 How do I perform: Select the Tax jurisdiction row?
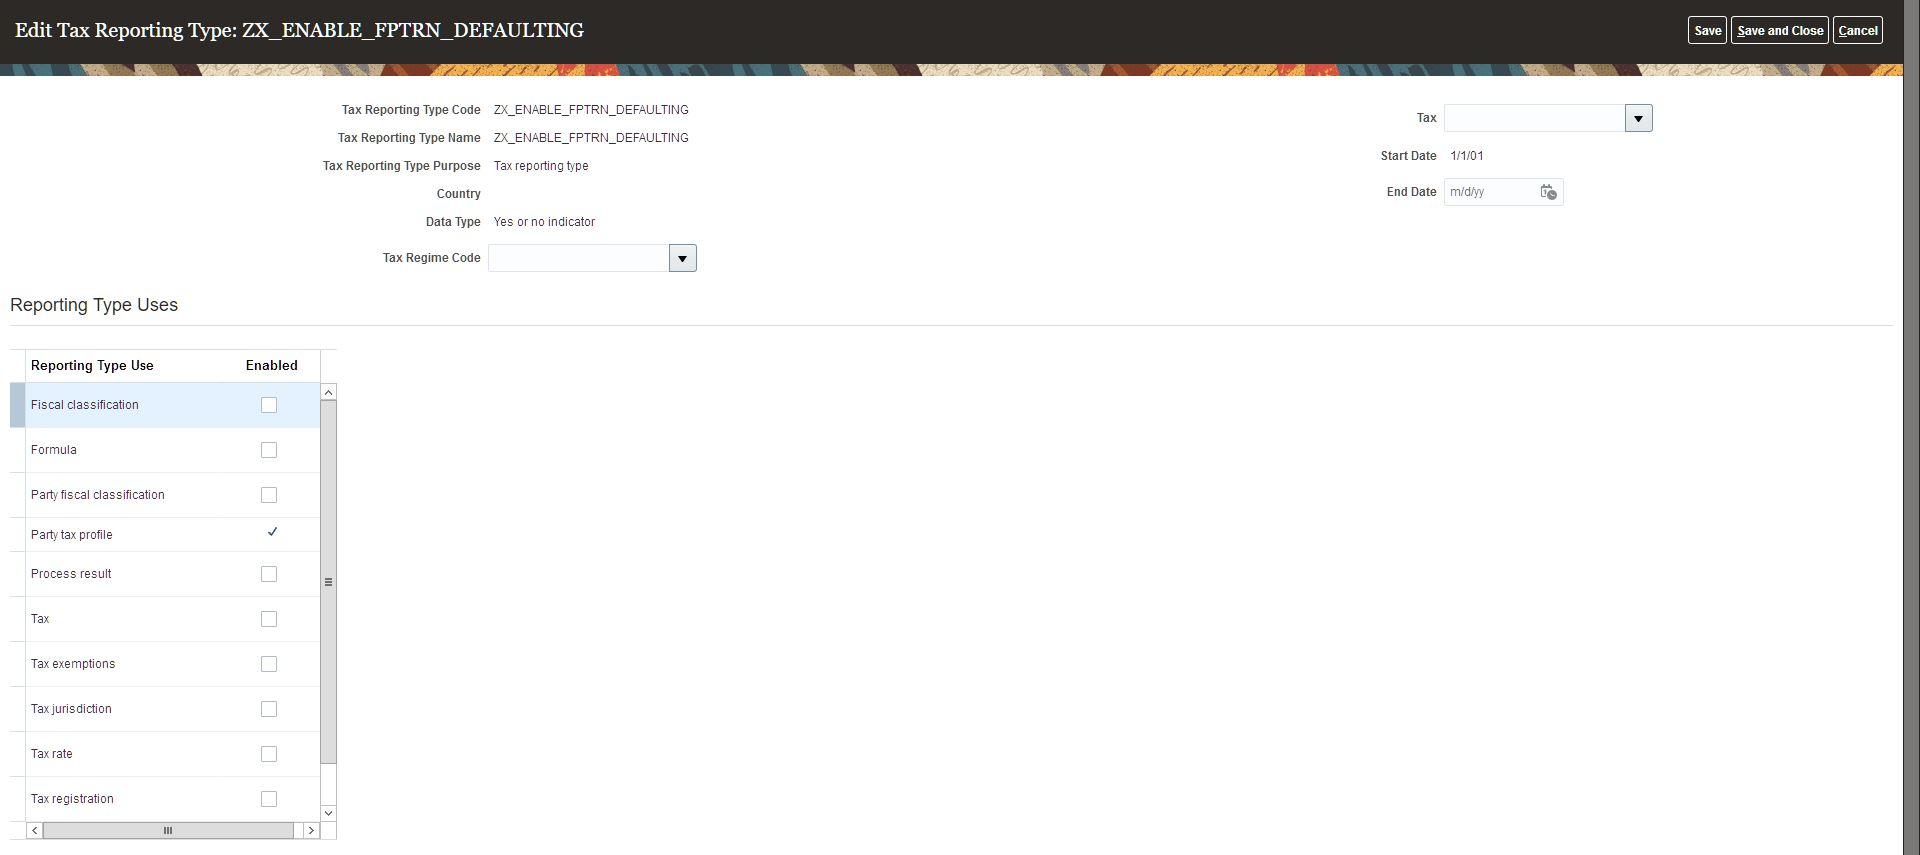[x=165, y=709]
